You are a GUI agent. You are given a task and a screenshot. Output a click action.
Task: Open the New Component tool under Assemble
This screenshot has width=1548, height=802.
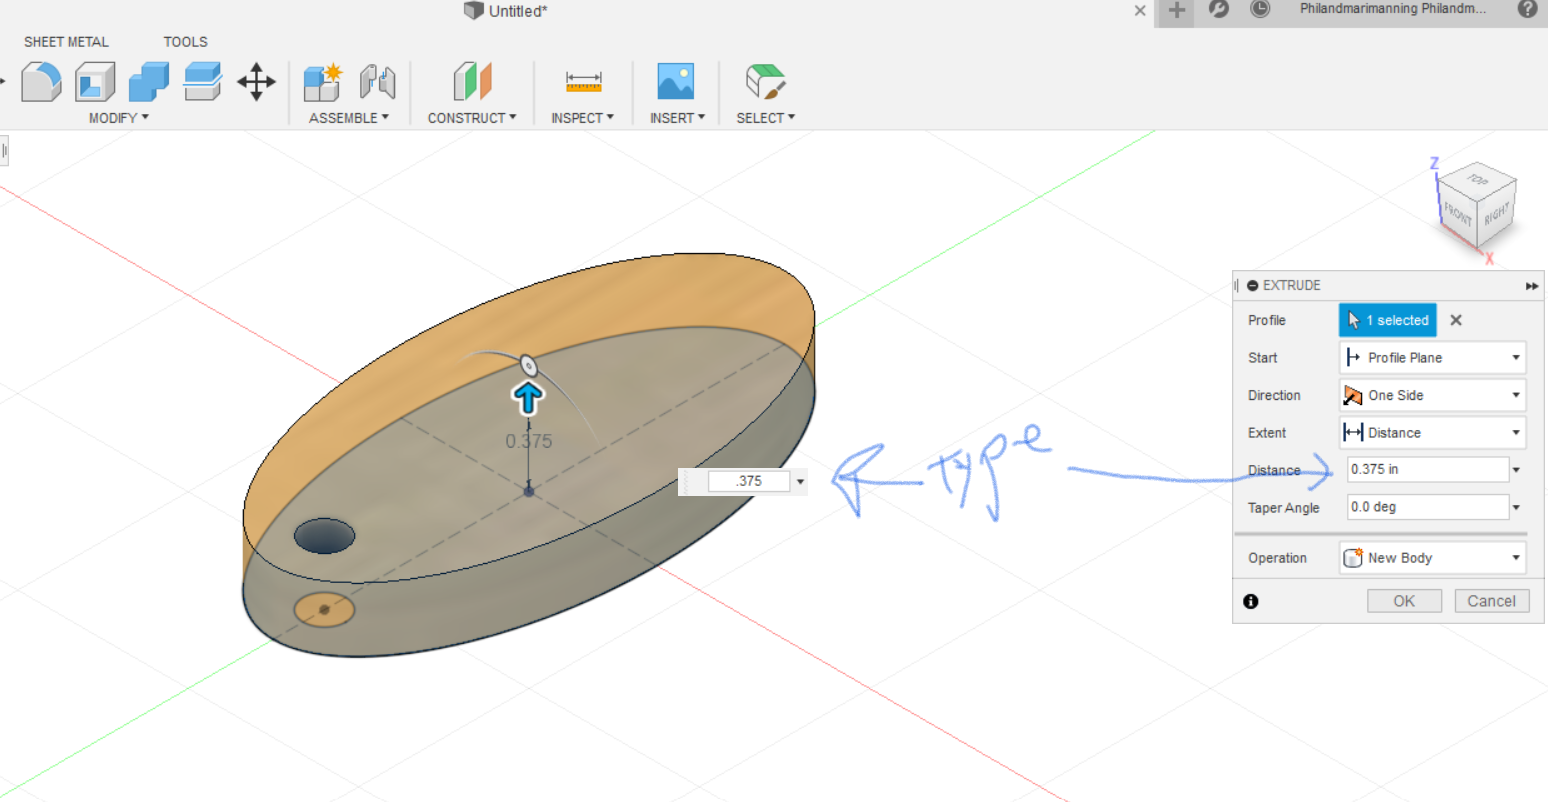point(322,82)
